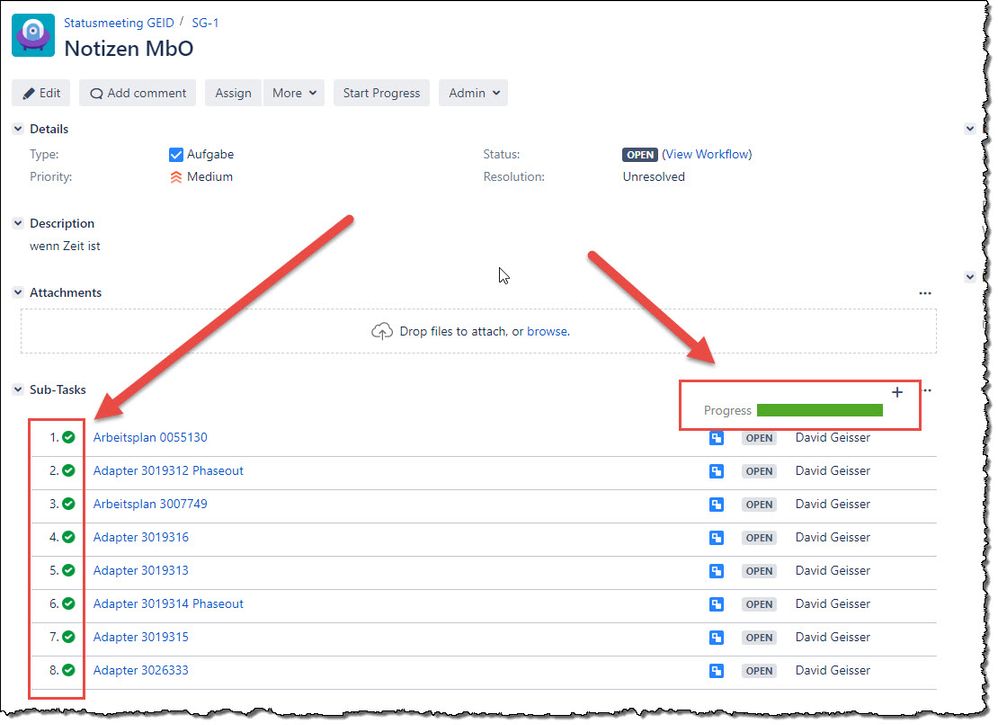
Task: Open sub-task Adapter 3019316
Action: pos(141,537)
